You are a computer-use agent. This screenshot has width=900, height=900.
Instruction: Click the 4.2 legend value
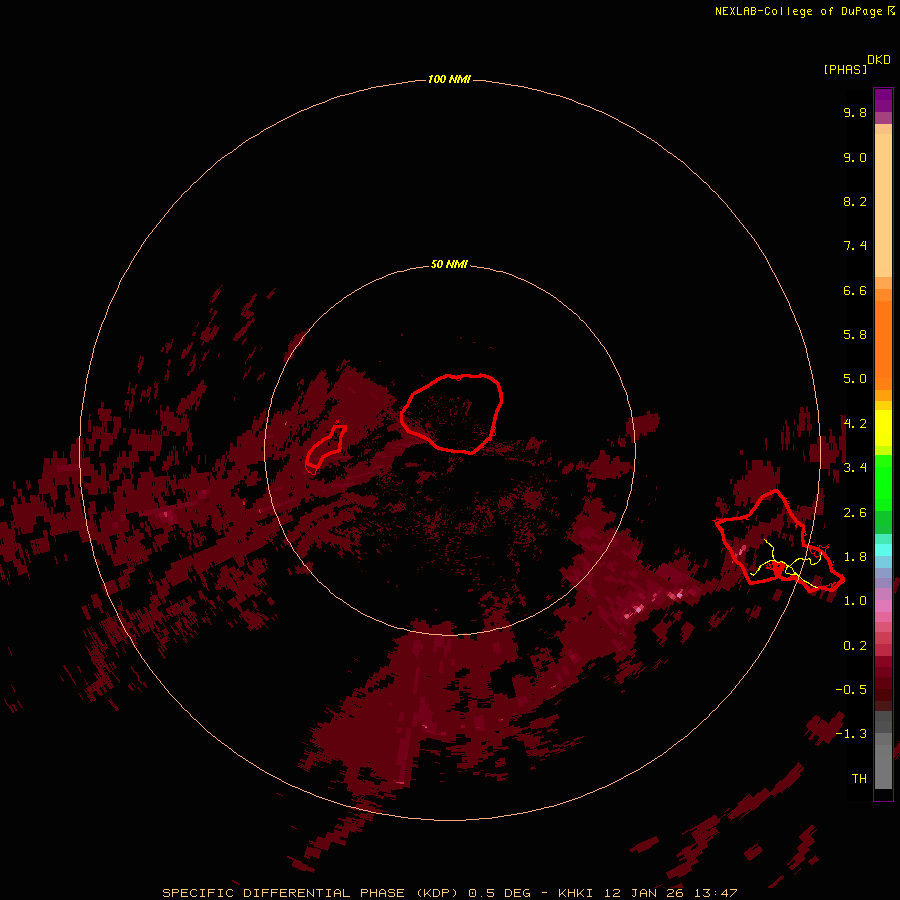point(855,424)
